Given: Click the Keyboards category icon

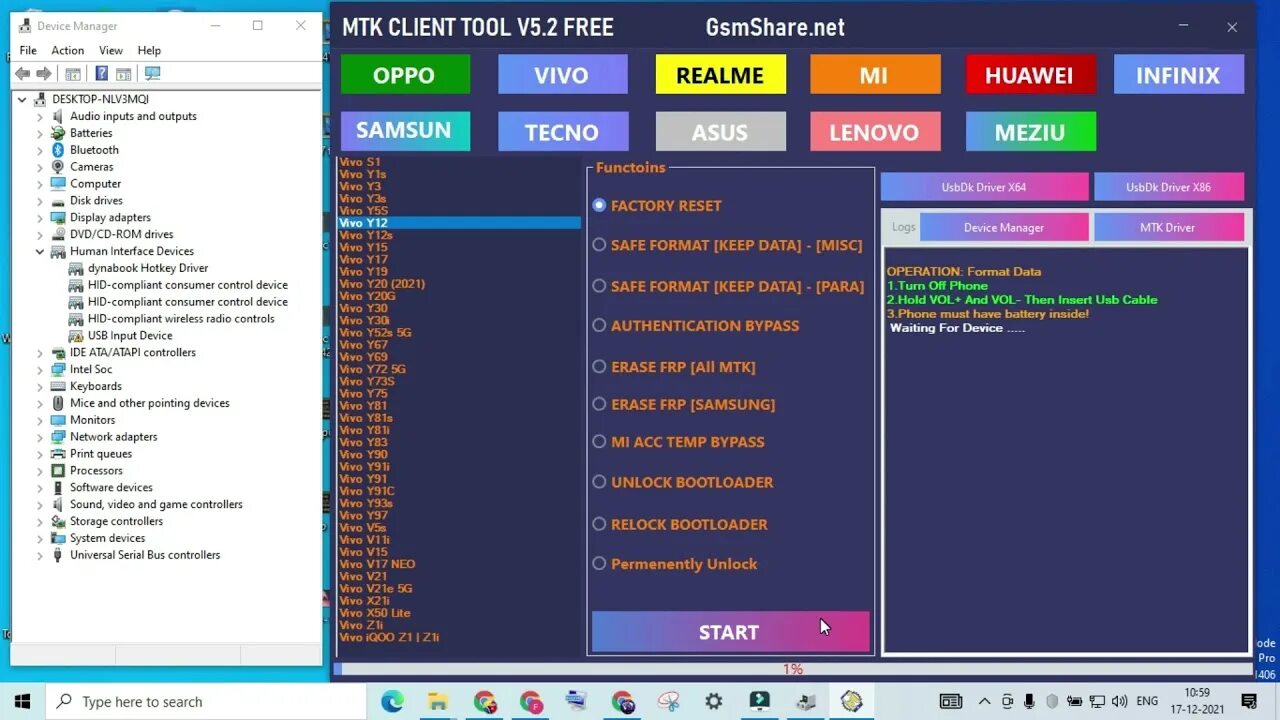Looking at the screenshot, I should [x=58, y=386].
